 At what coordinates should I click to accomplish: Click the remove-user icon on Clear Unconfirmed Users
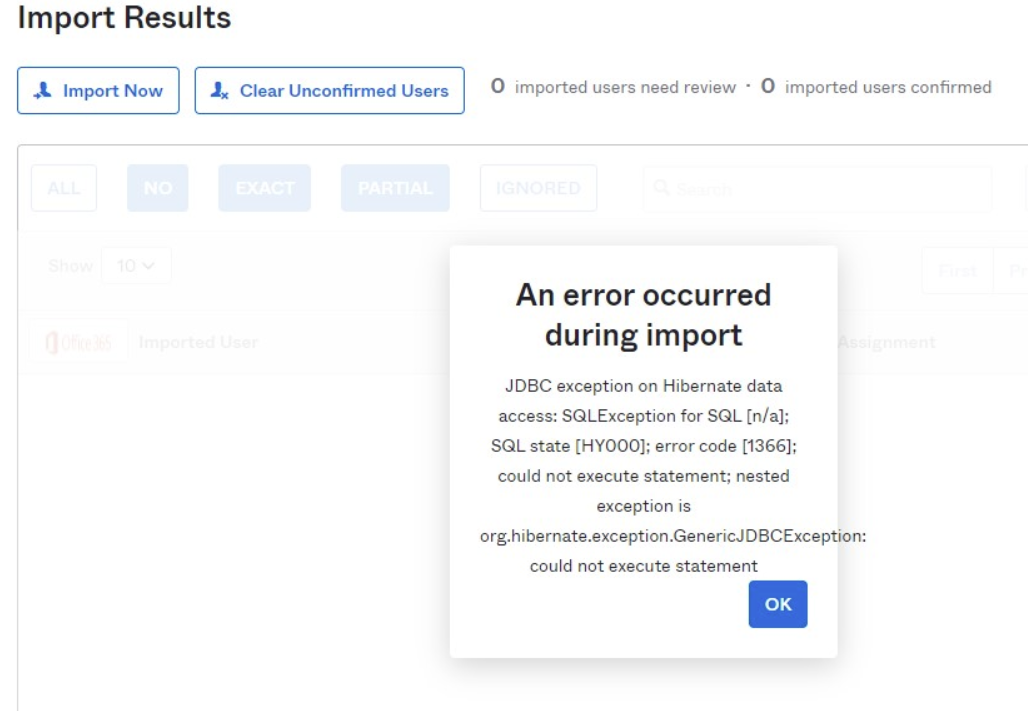pos(220,91)
